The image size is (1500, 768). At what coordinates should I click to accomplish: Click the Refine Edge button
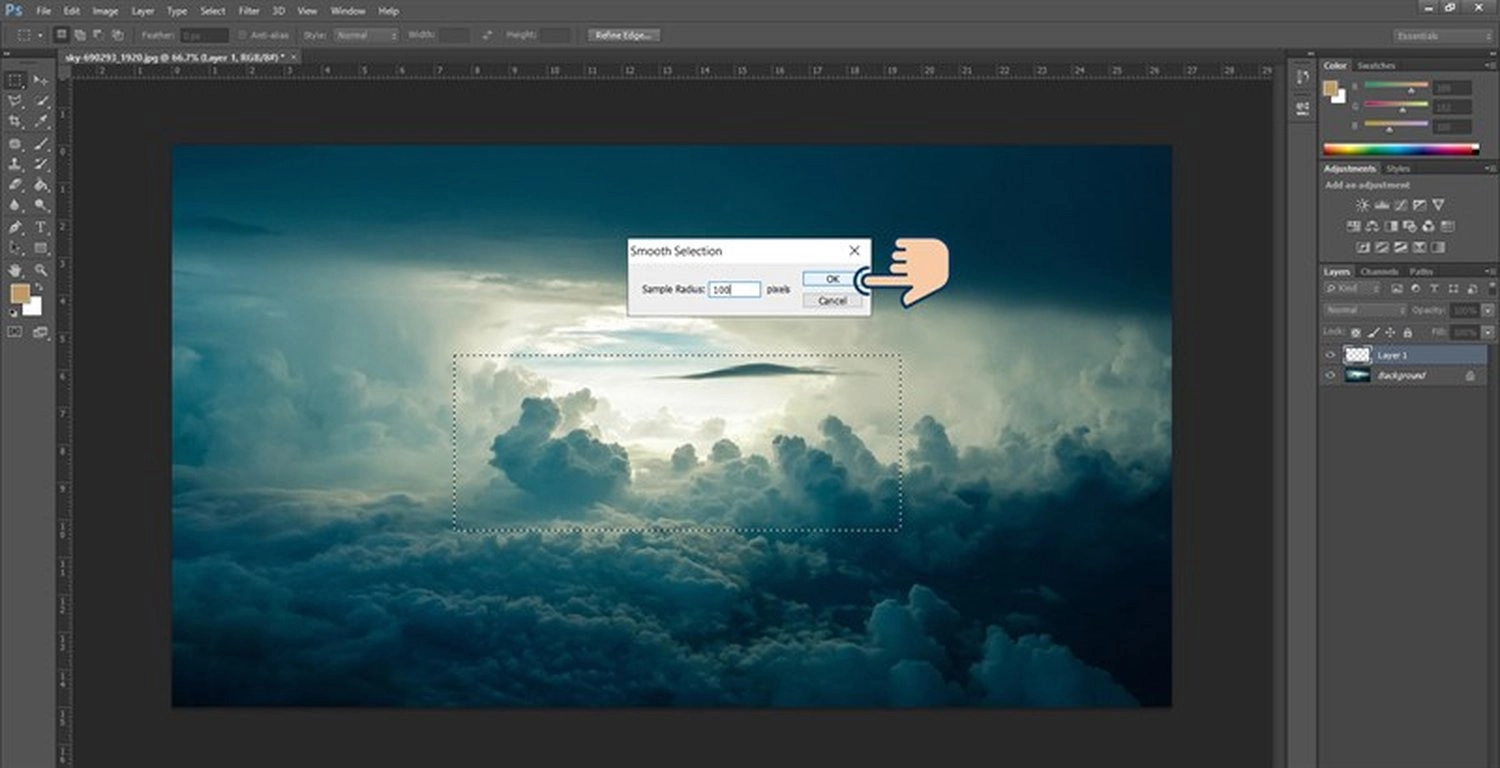pyautogui.click(x=624, y=35)
